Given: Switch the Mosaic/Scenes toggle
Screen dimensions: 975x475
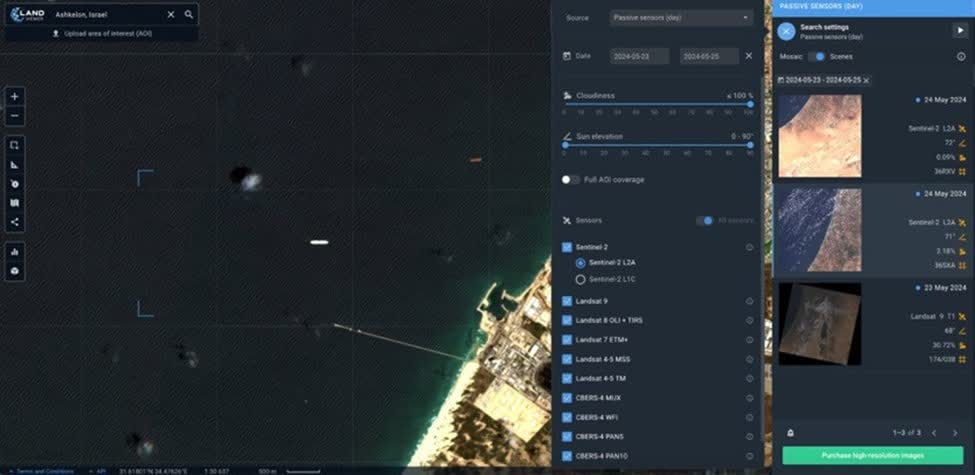Looking at the screenshot, I should pyautogui.click(x=816, y=57).
